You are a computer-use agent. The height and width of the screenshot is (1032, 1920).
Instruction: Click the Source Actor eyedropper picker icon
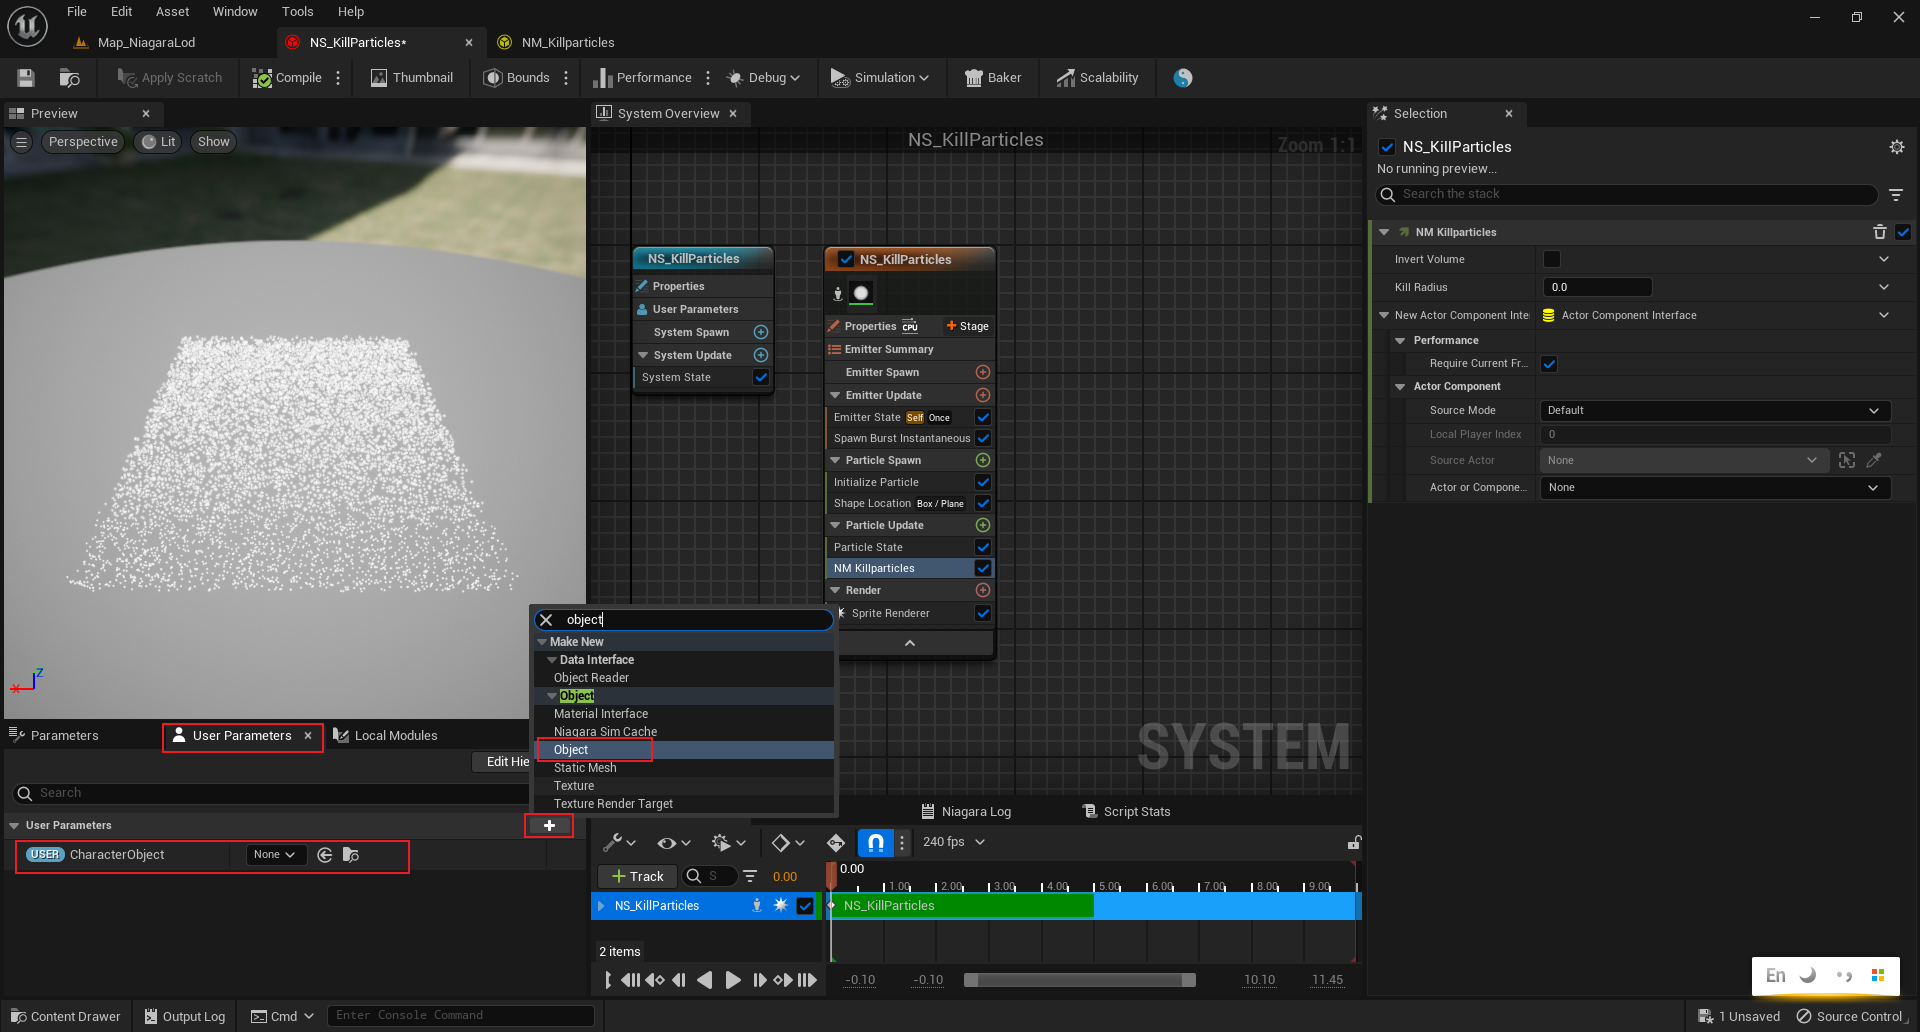tap(1874, 460)
